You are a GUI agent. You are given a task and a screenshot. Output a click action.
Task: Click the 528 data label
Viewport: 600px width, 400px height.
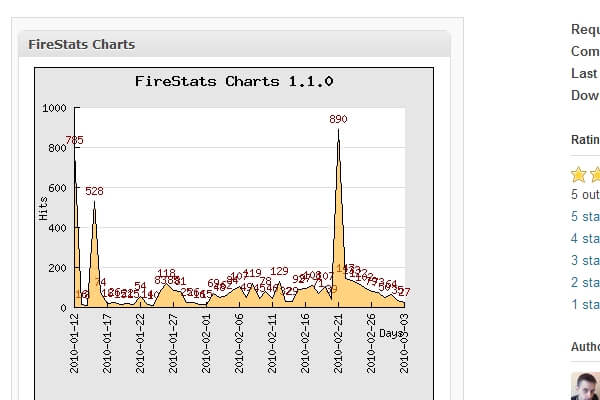pos(94,191)
